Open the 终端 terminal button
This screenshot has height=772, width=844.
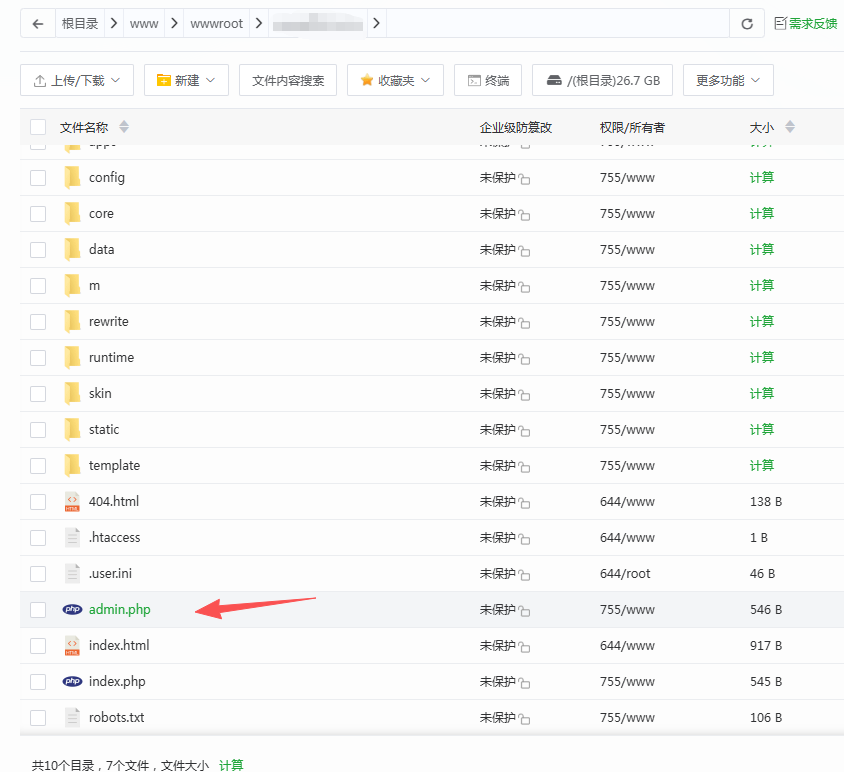point(488,80)
